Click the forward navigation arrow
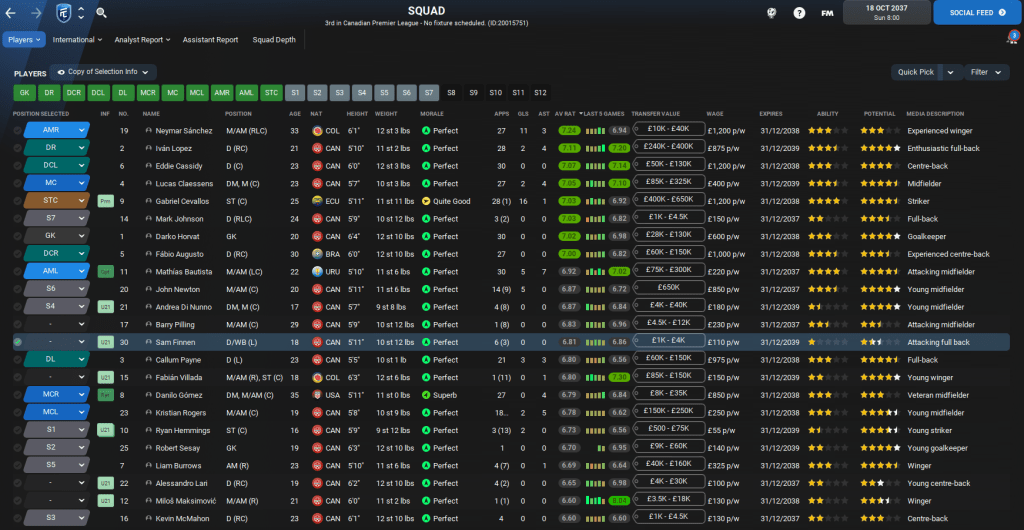Image resolution: width=1024 pixels, height=530 pixels. [38, 13]
